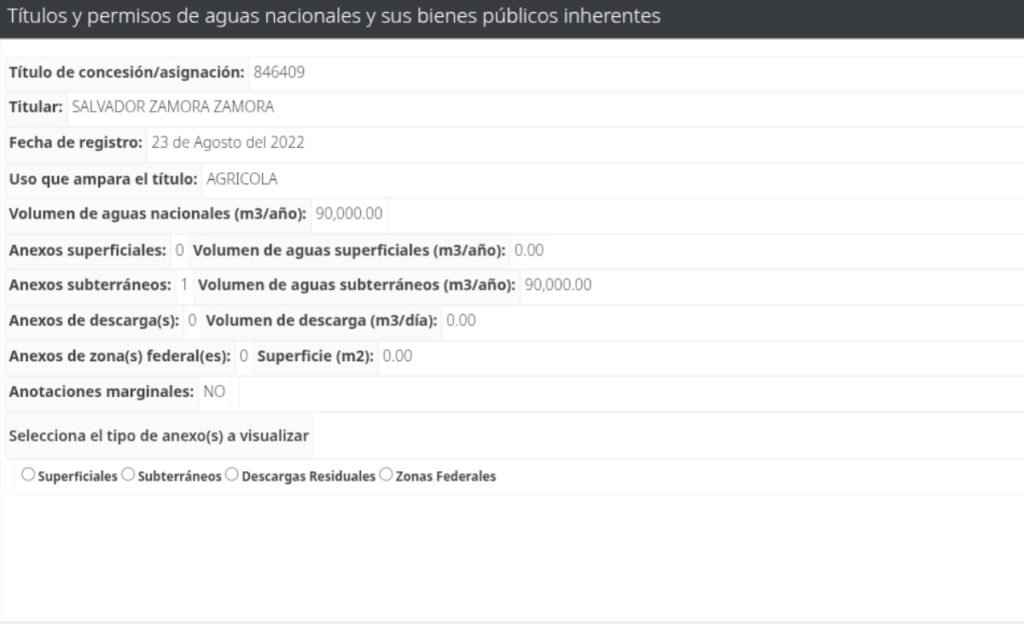Click the Volumen de aguas superficiales label
This screenshot has height=630, width=1024.
(x=349, y=250)
